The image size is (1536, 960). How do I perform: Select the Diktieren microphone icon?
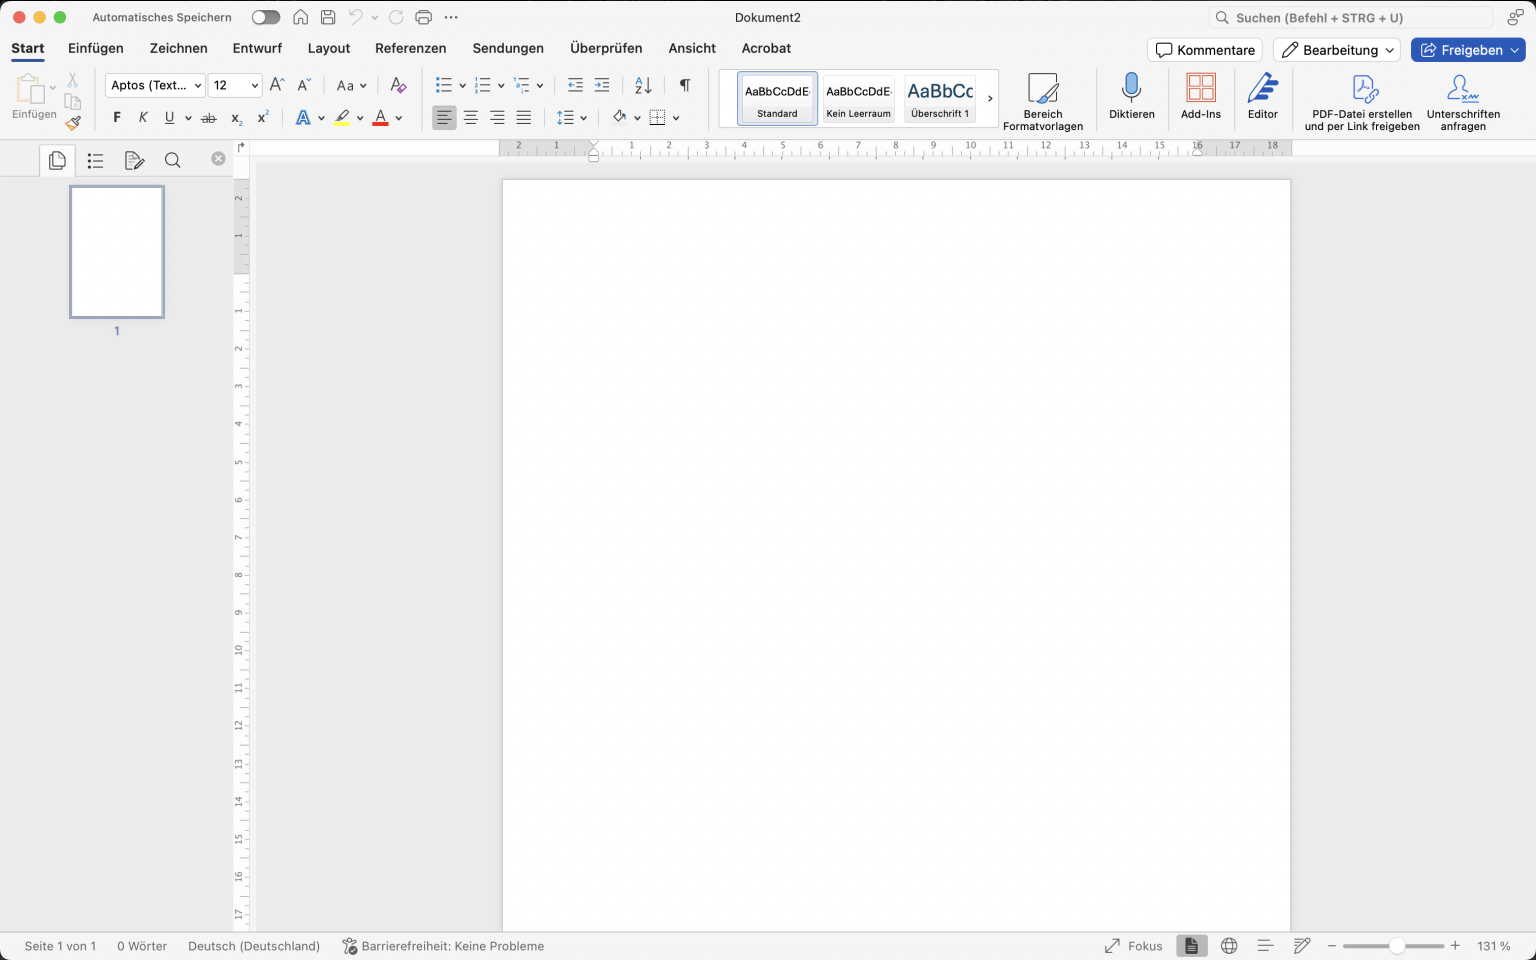(x=1131, y=98)
